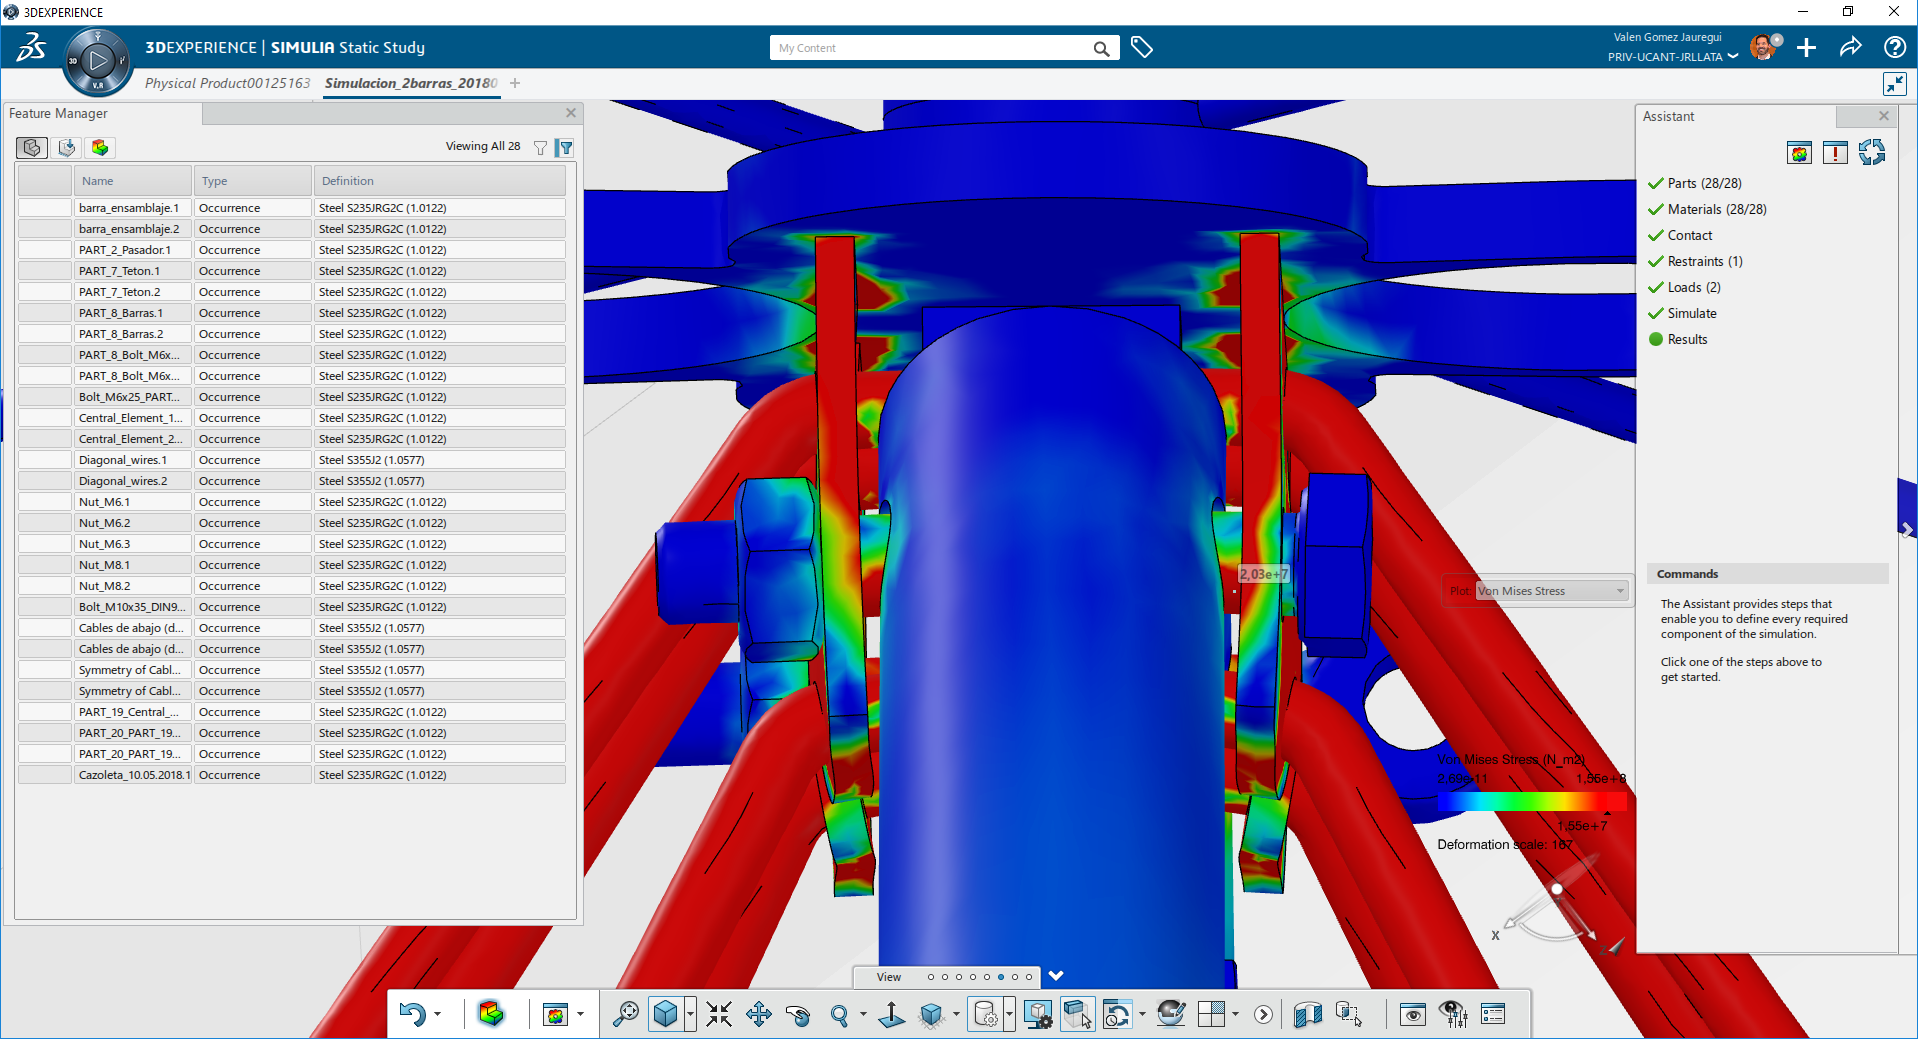Click the dashed-box selection trap icon
Image resolution: width=1918 pixels, height=1039 pixels.
click(x=1349, y=1015)
